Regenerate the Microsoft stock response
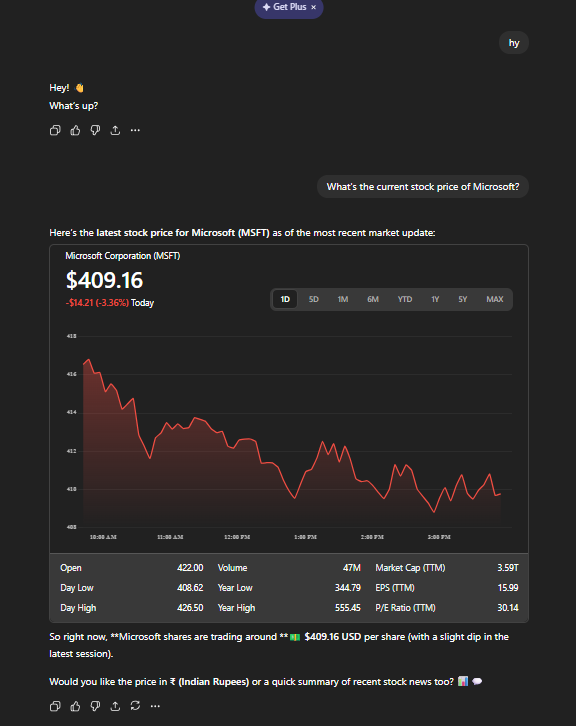Screen dimensions: 576x726 135,706
